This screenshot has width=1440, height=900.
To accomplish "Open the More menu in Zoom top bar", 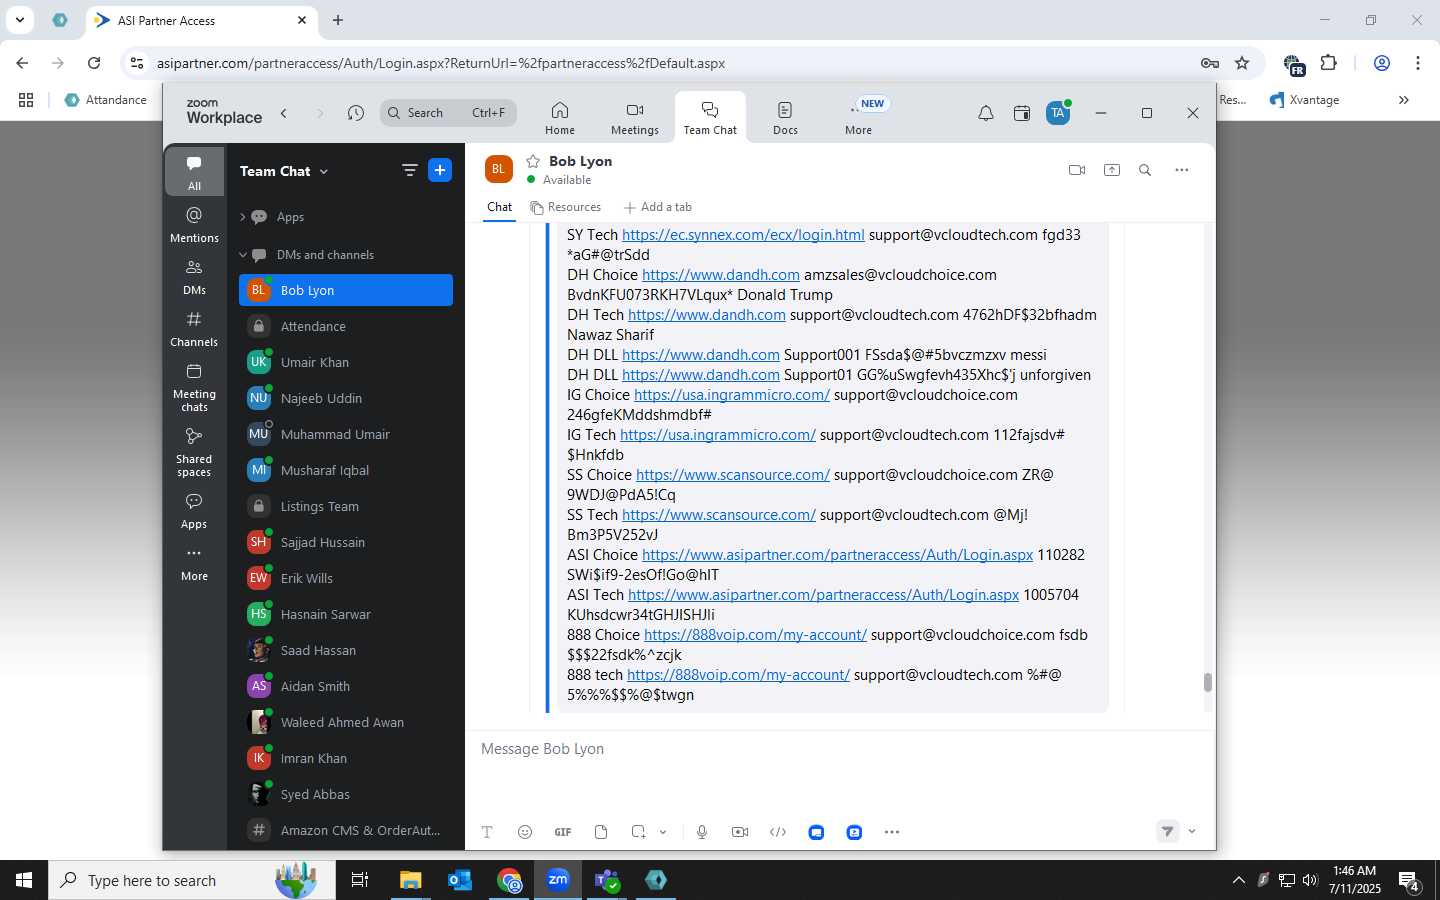I will coord(858,118).
